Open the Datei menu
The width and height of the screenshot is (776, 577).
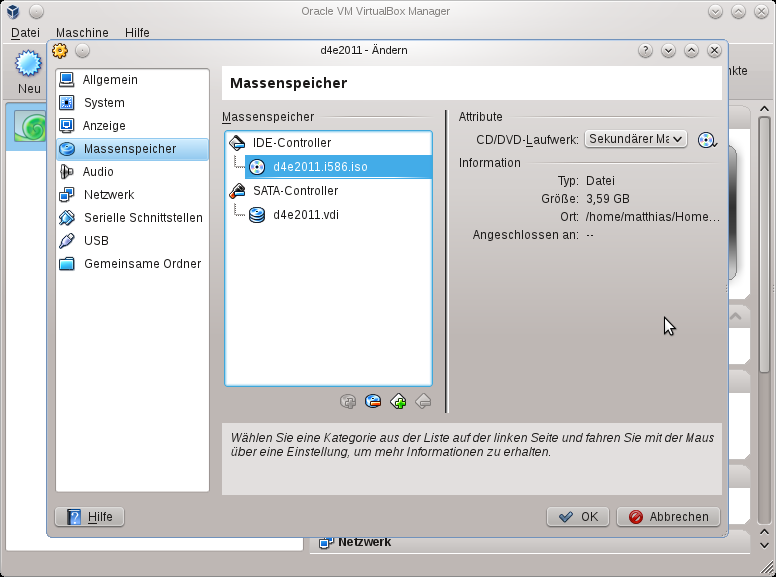[x=25, y=33]
